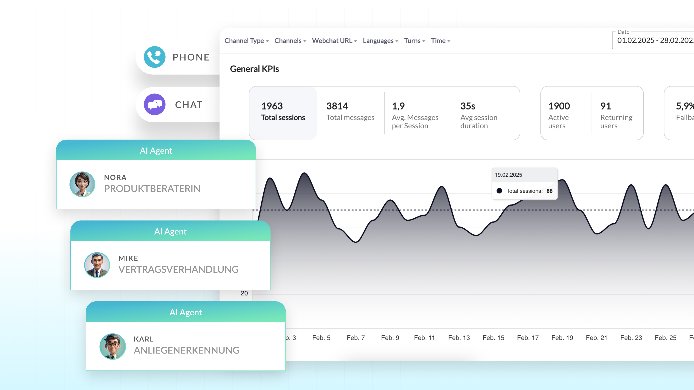Click the teal phone icon
Viewport: 694px width, 390px height.
tap(154, 57)
